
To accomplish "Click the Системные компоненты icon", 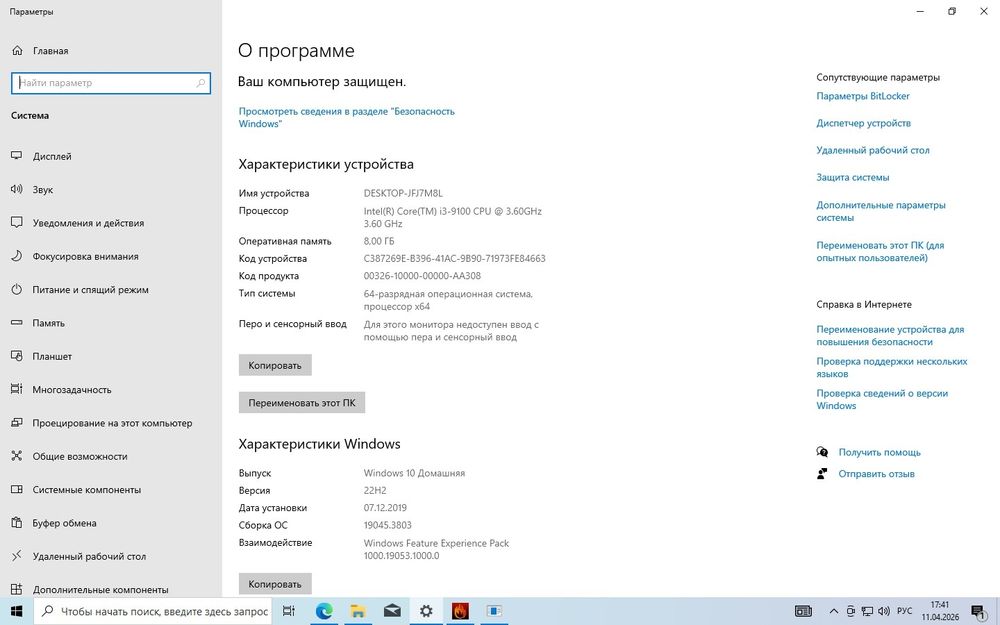I will 17,489.
